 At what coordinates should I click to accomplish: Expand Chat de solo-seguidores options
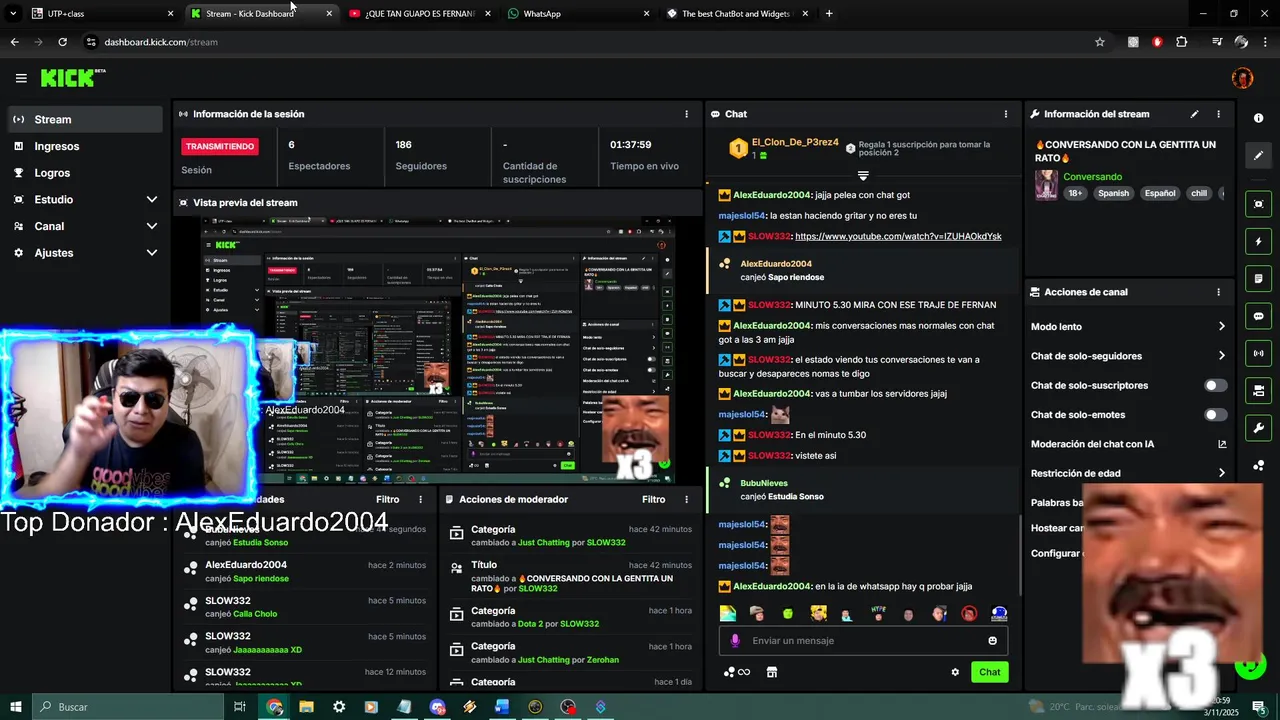click(1222, 356)
